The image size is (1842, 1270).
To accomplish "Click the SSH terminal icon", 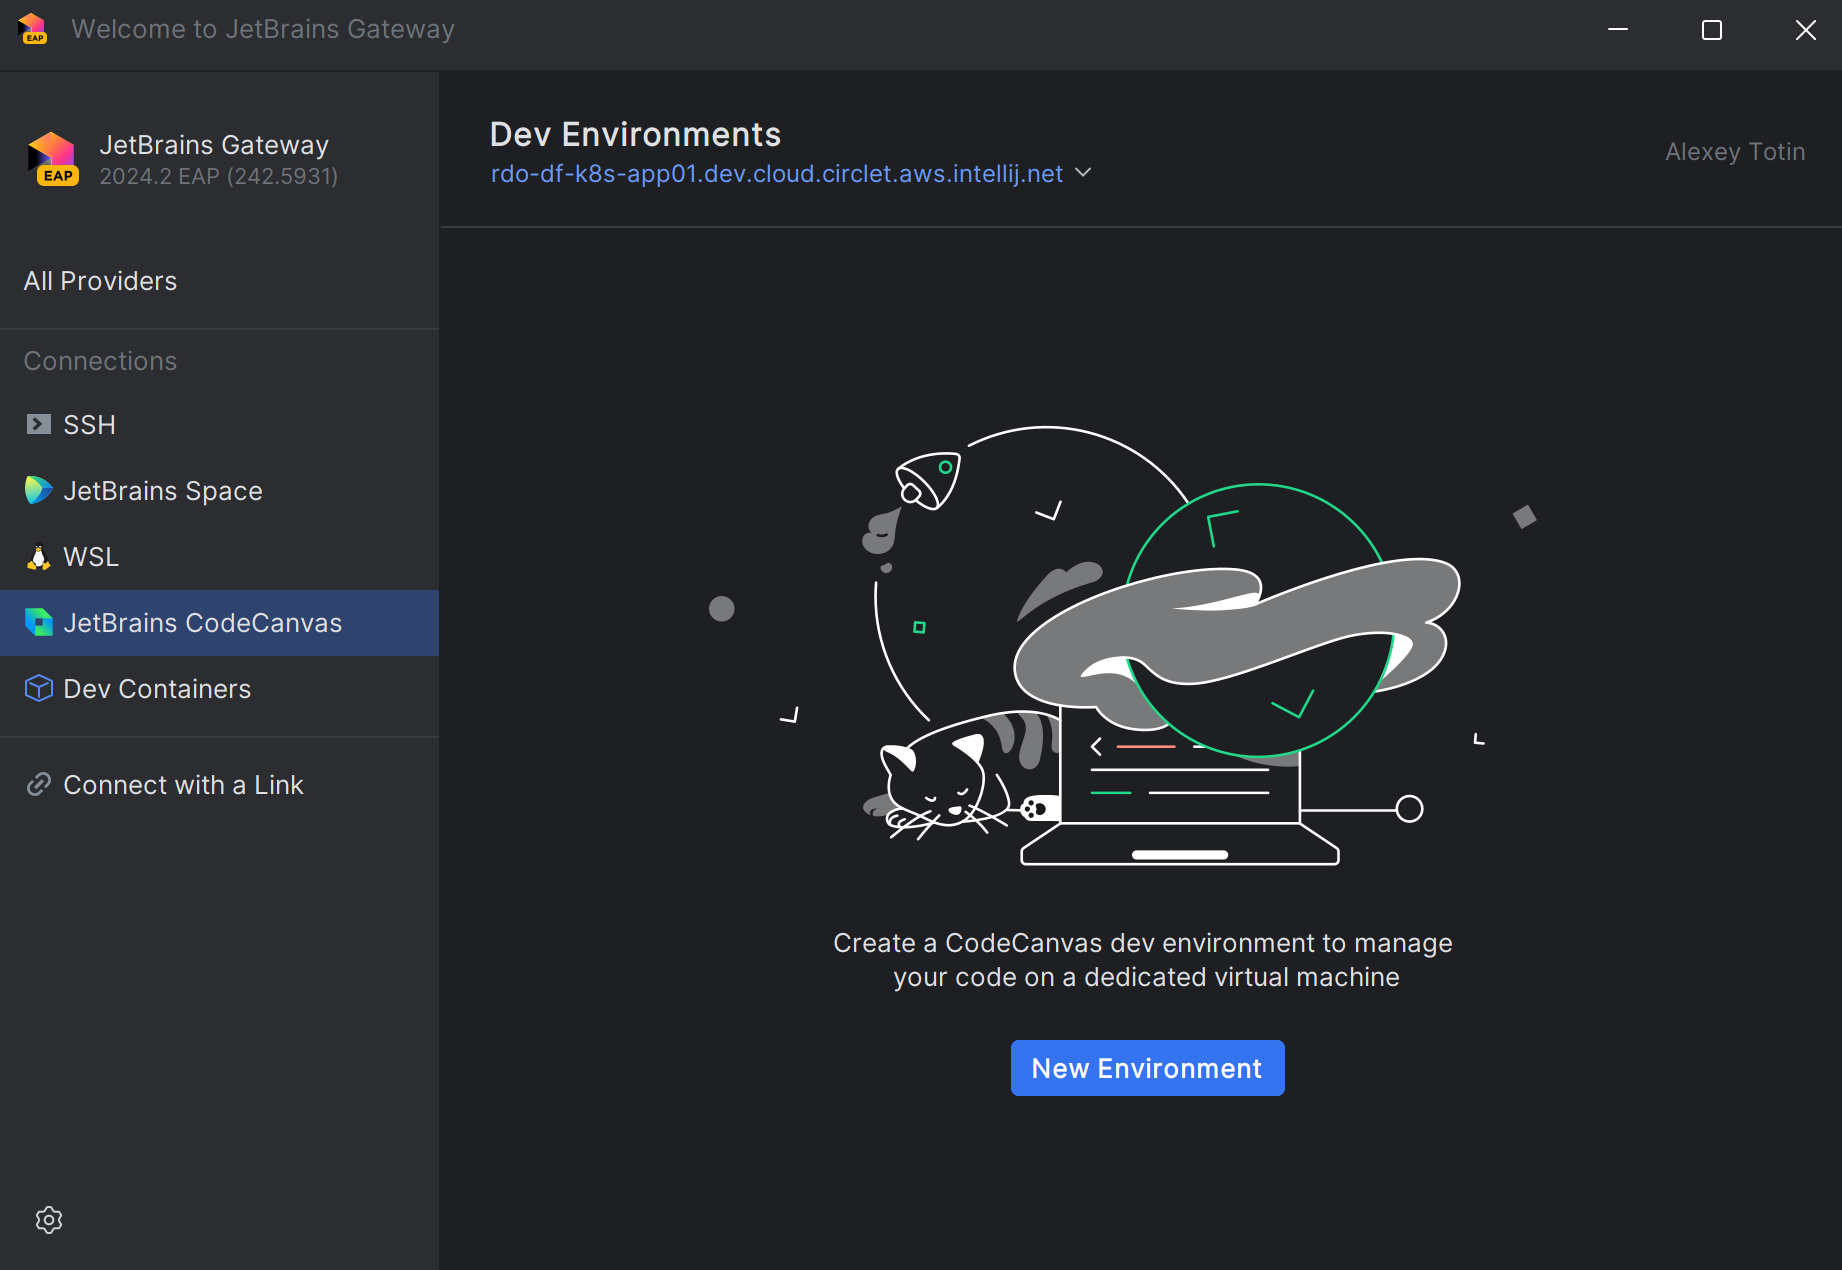I will (38, 425).
